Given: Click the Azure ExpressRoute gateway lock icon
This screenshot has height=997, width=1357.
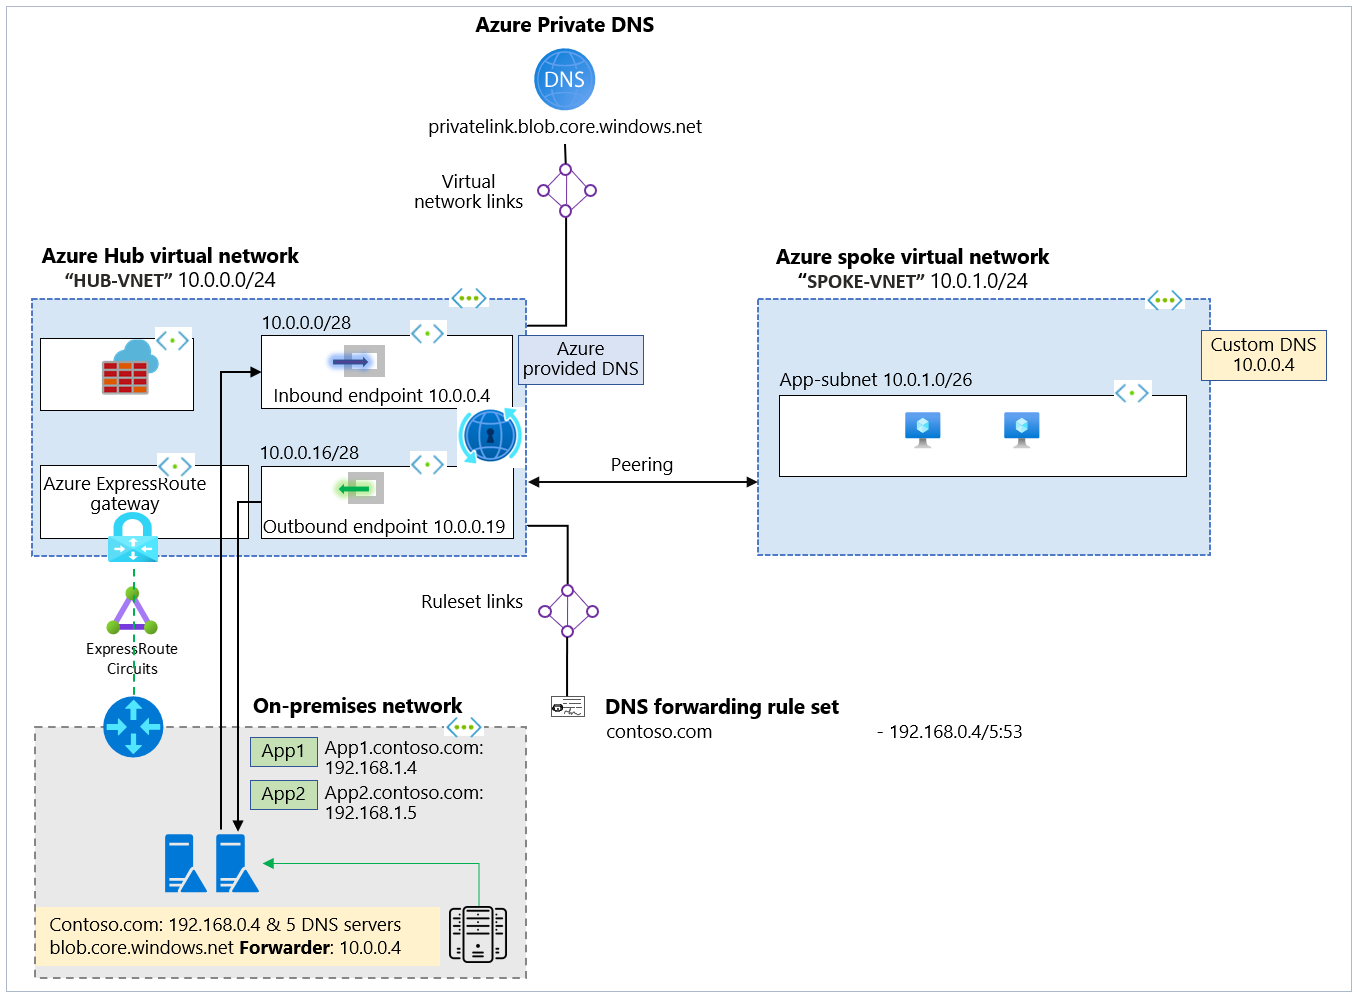Looking at the screenshot, I should pos(131,536).
